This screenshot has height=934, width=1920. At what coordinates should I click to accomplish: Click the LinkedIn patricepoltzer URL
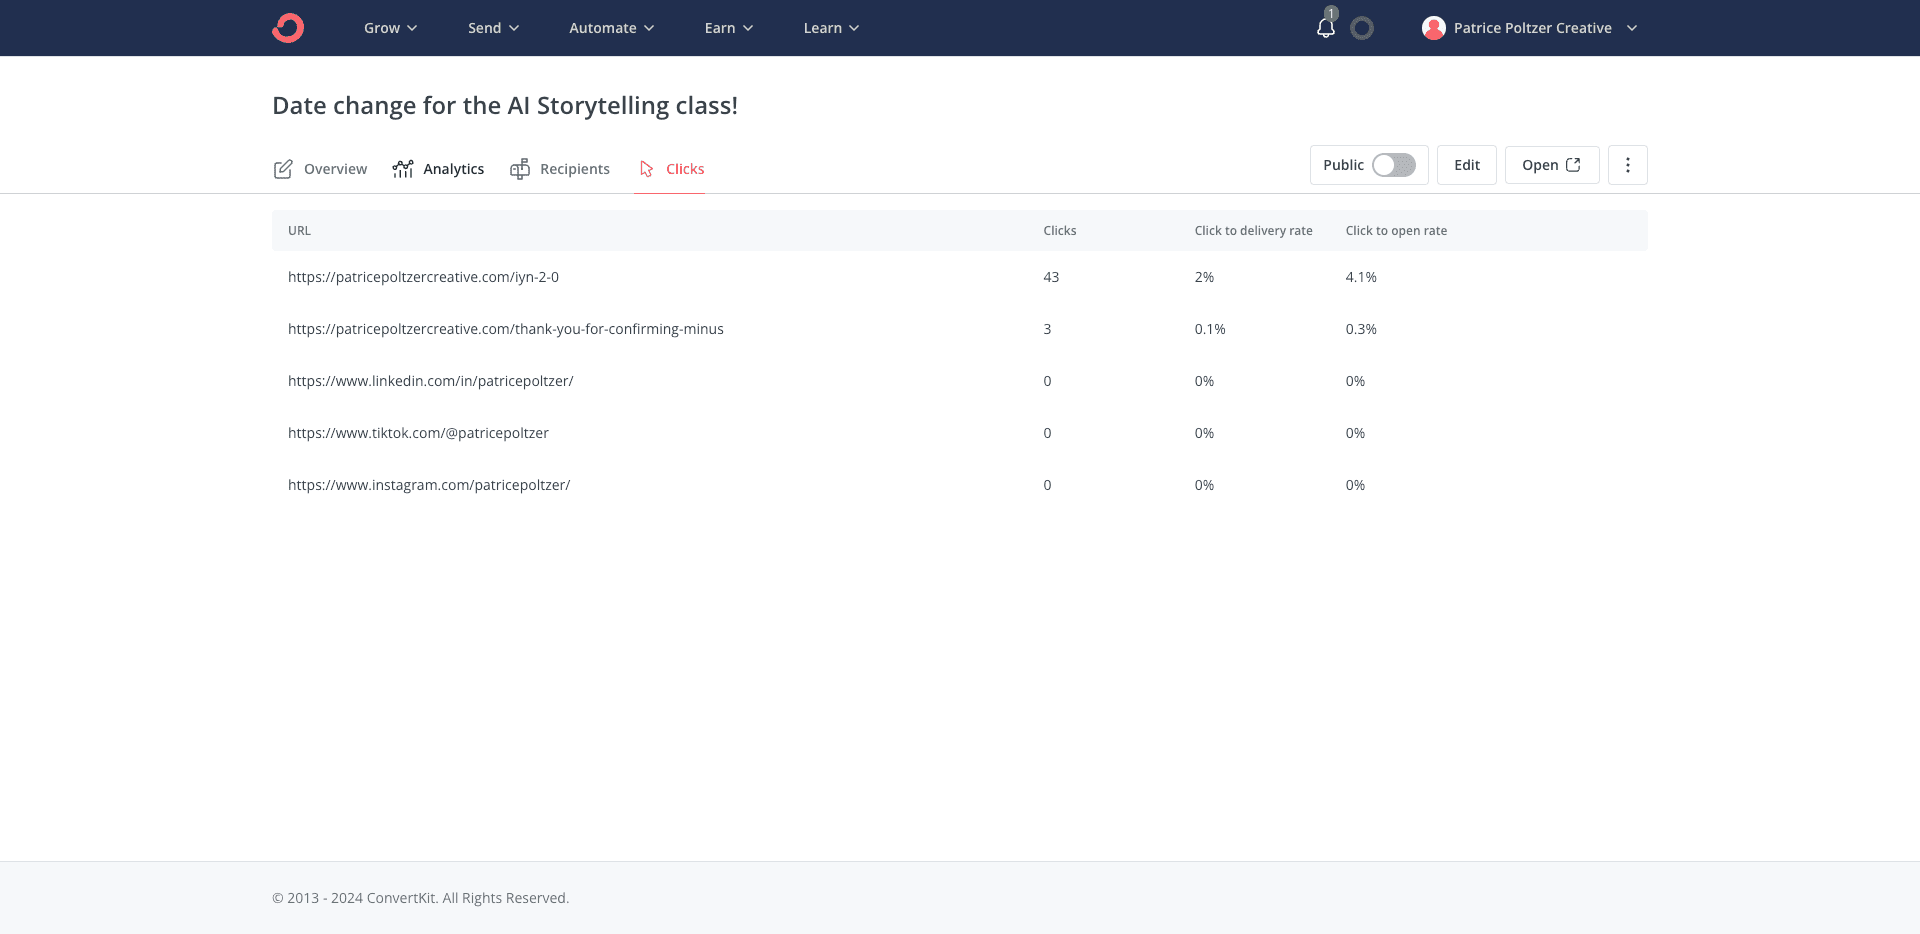[x=431, y=381]
